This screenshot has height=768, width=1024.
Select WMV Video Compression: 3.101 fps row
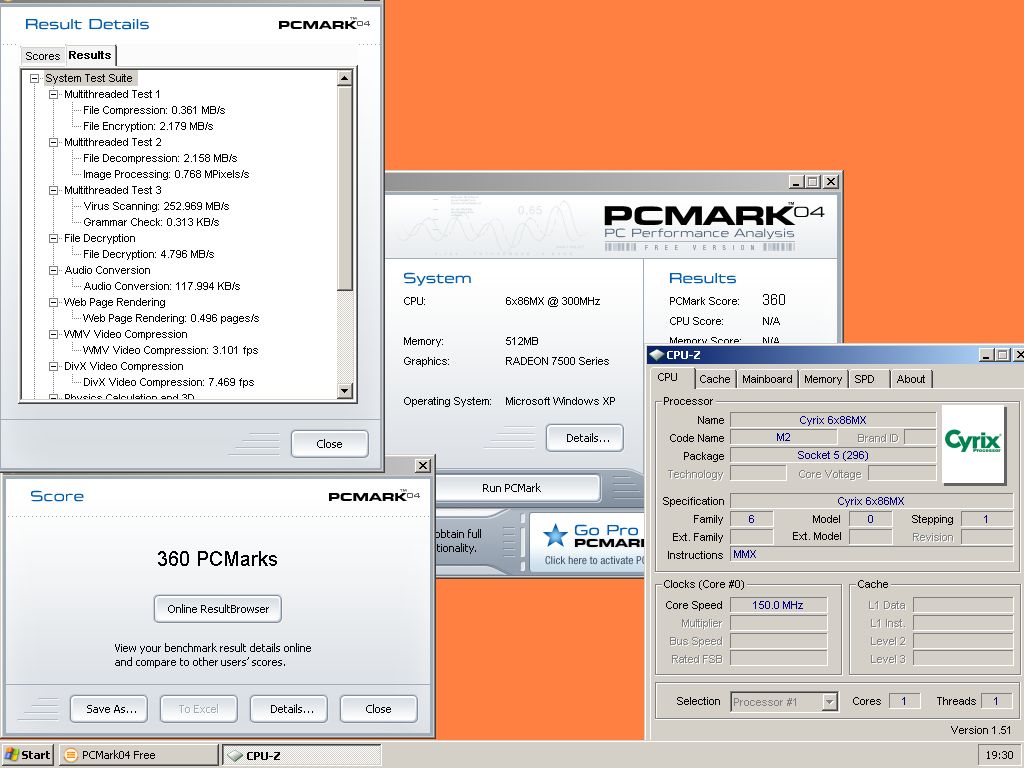pos(170,351)
